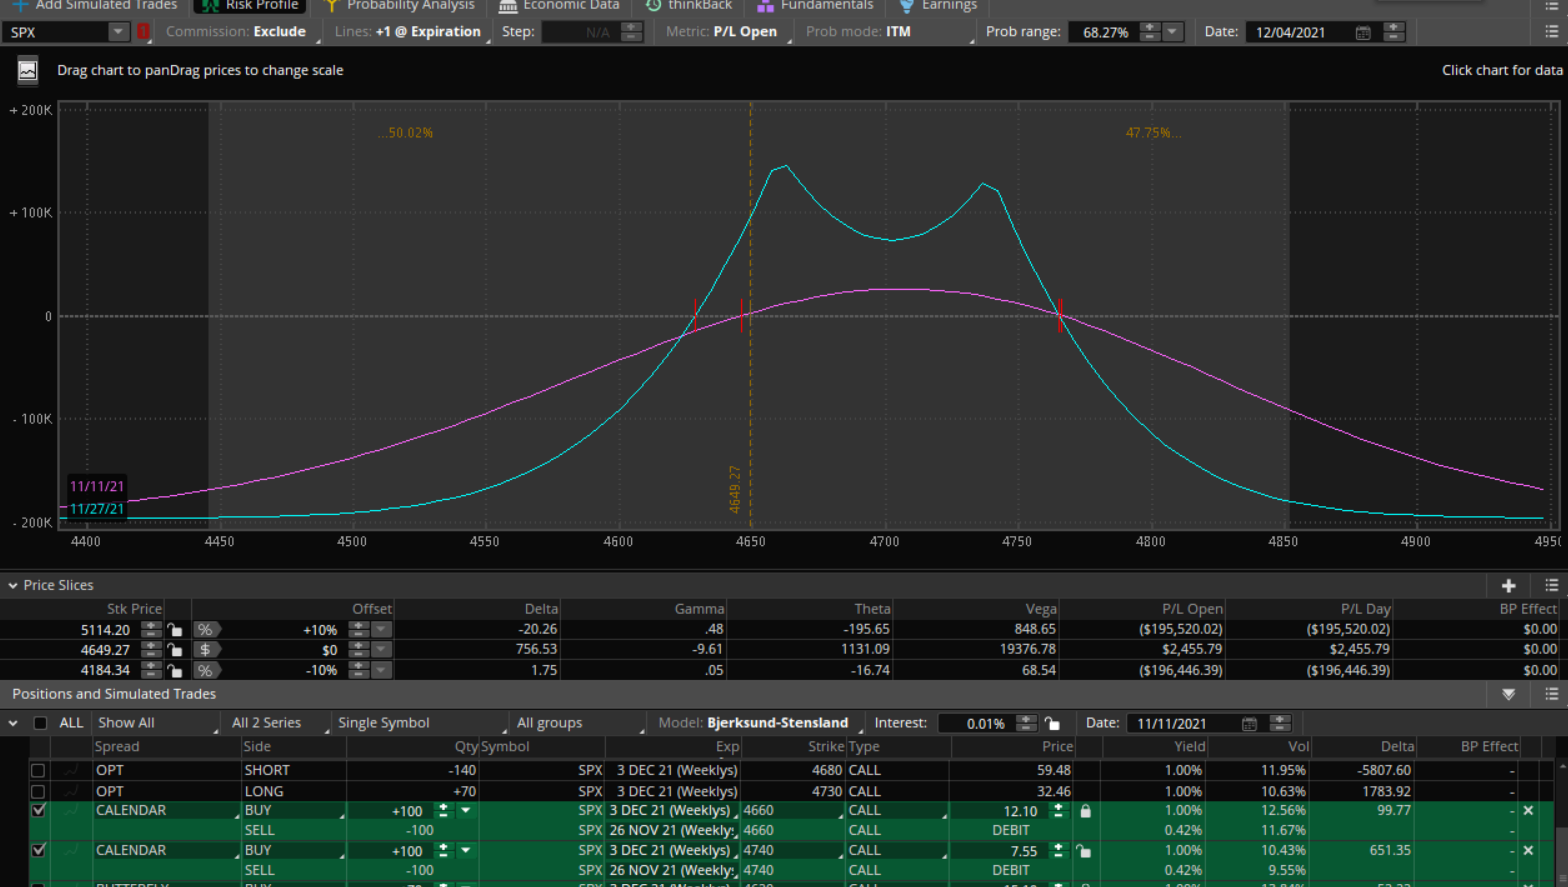The height and width of the screenshot is (887, 1568).
Task: Click dollar offset icon for $0 slice
Action: point(205,650)
